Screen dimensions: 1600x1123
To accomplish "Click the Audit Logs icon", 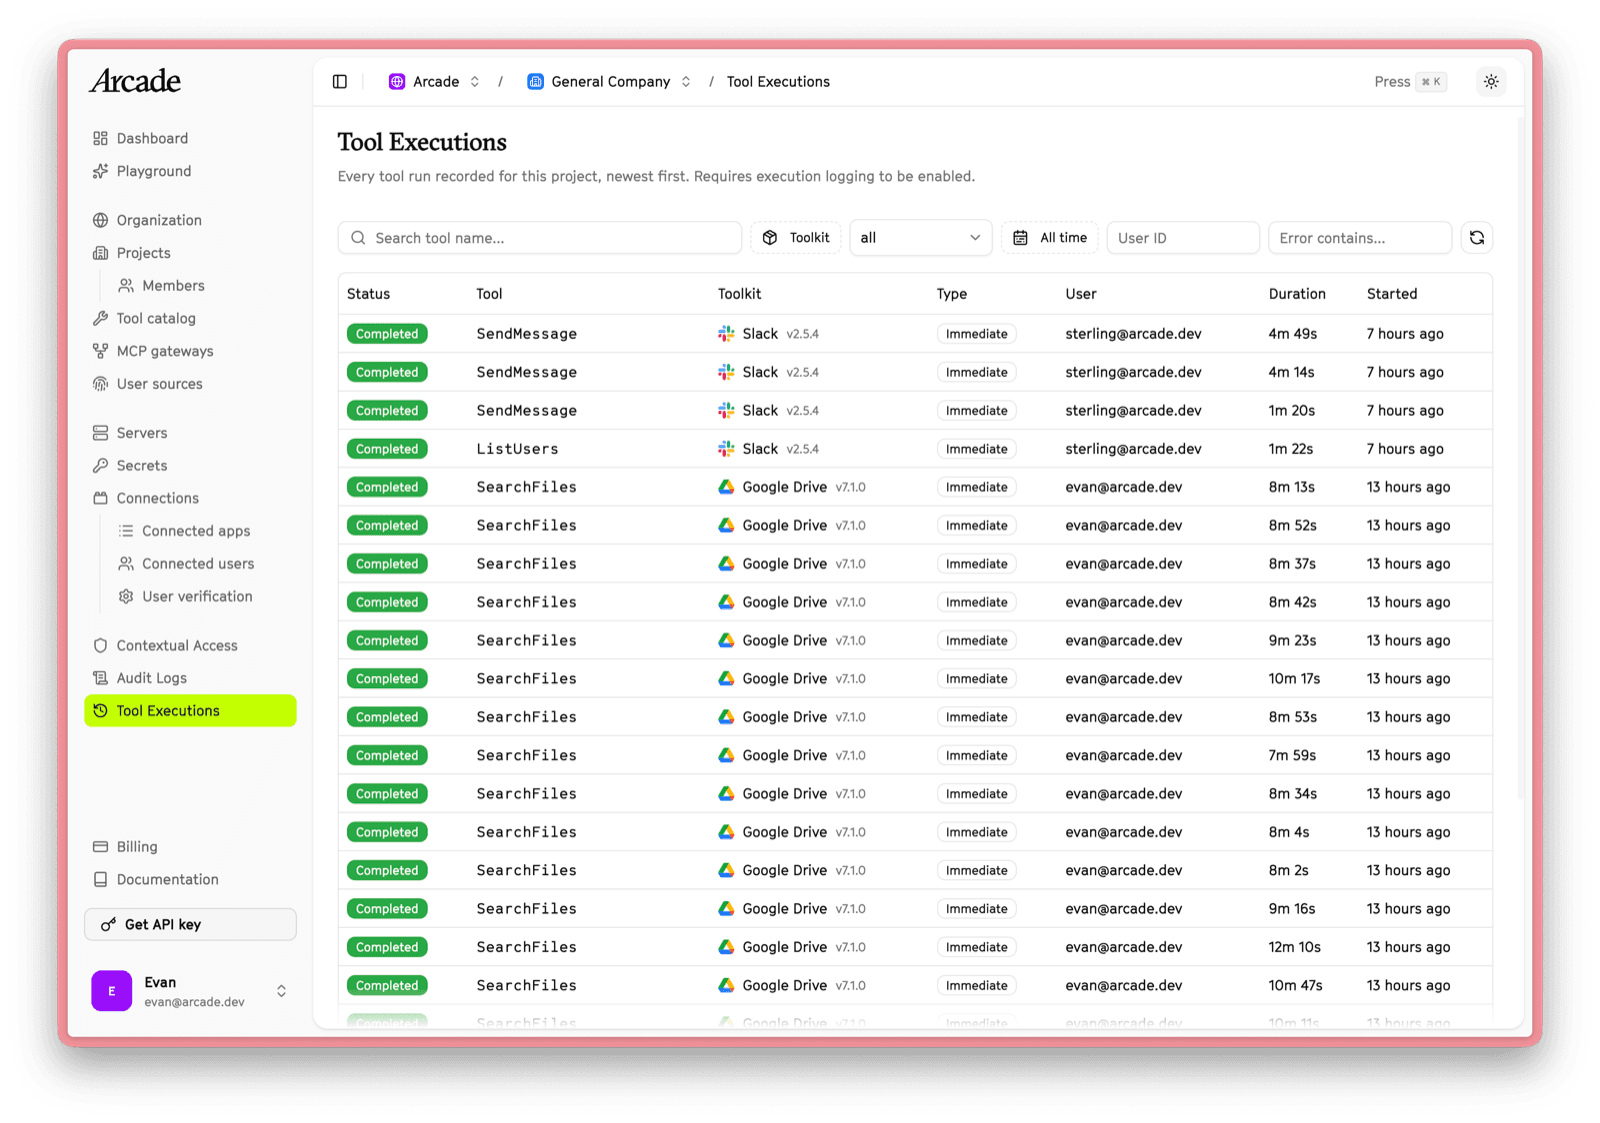I will point(100,678).
